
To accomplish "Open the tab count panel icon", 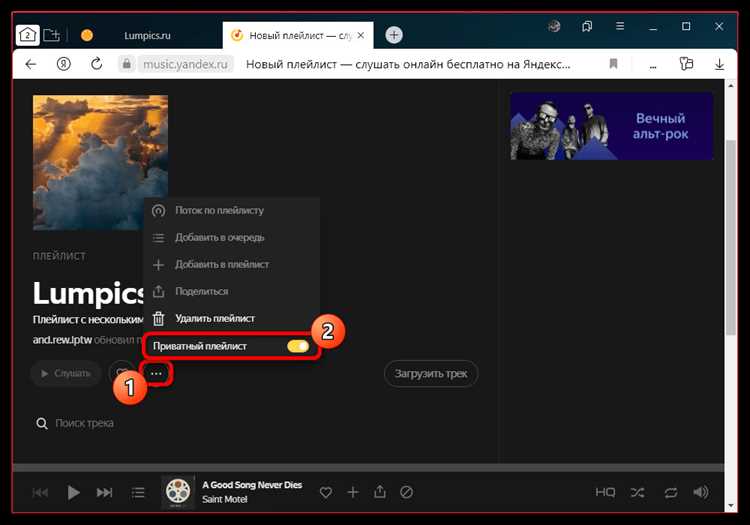I will (x=27, y=35).
